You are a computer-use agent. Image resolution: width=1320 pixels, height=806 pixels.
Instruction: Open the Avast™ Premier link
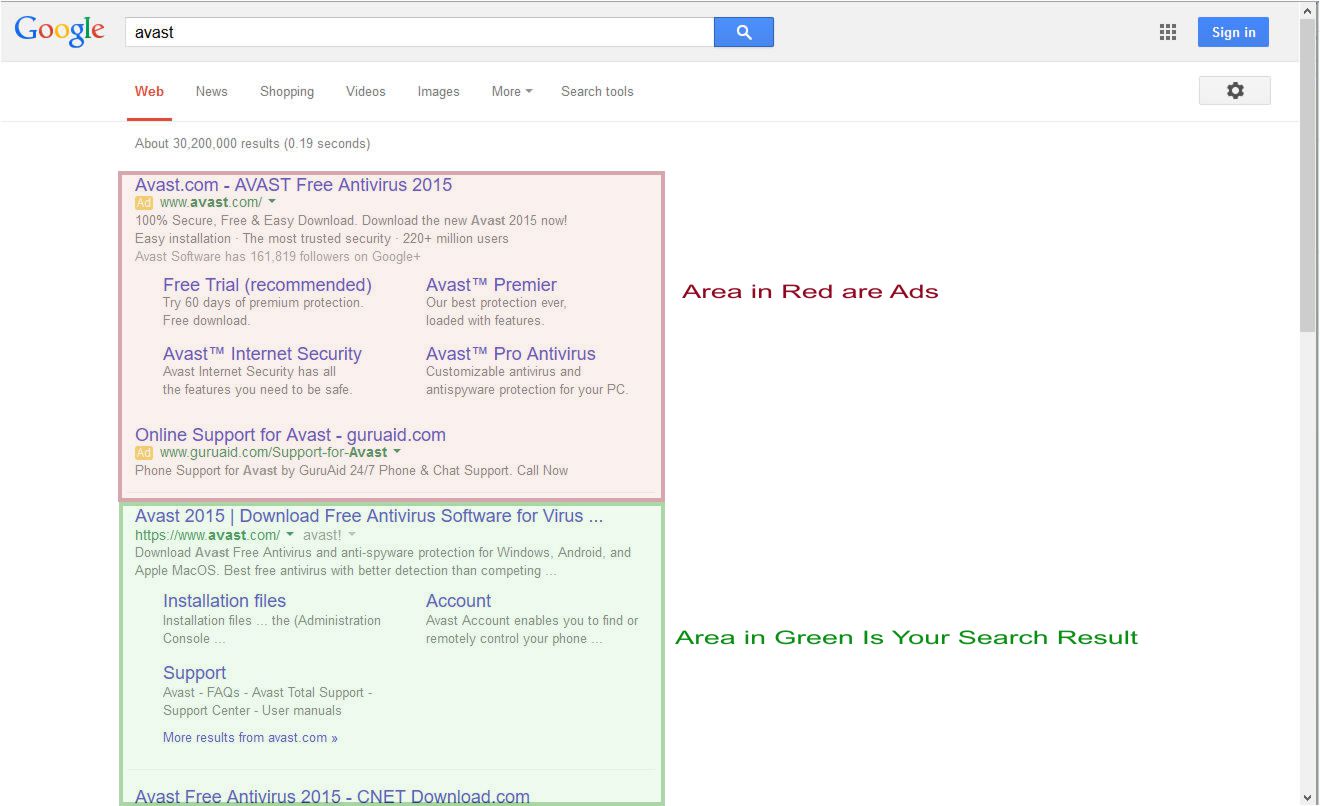point(491,285)
